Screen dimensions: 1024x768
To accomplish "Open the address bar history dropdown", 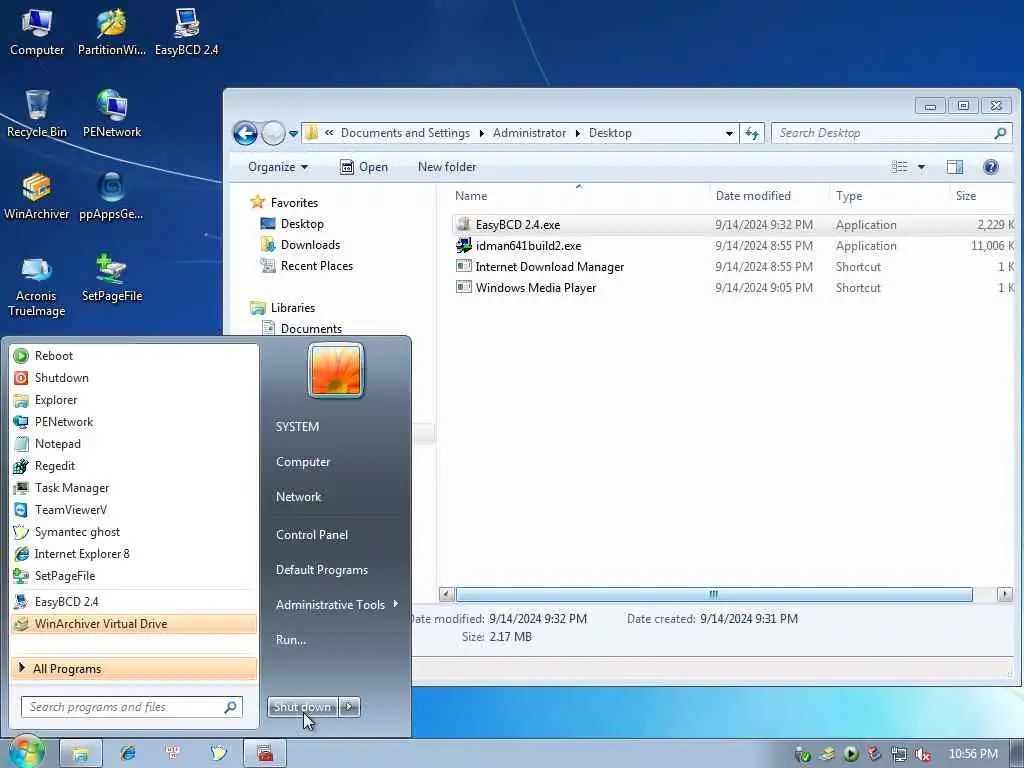I will tap(729, 133).
